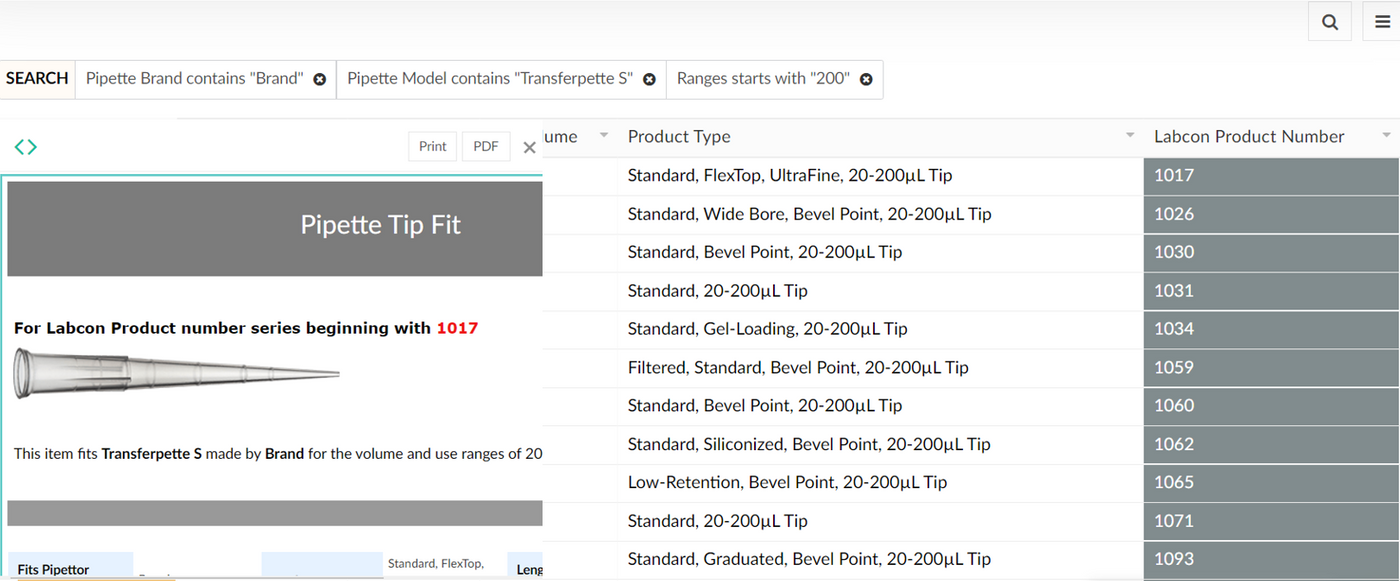Screen dimensions: 1400x581
Task: Open the search magnifier icon
Action: pyautogui.click(x=1330, y=22)
